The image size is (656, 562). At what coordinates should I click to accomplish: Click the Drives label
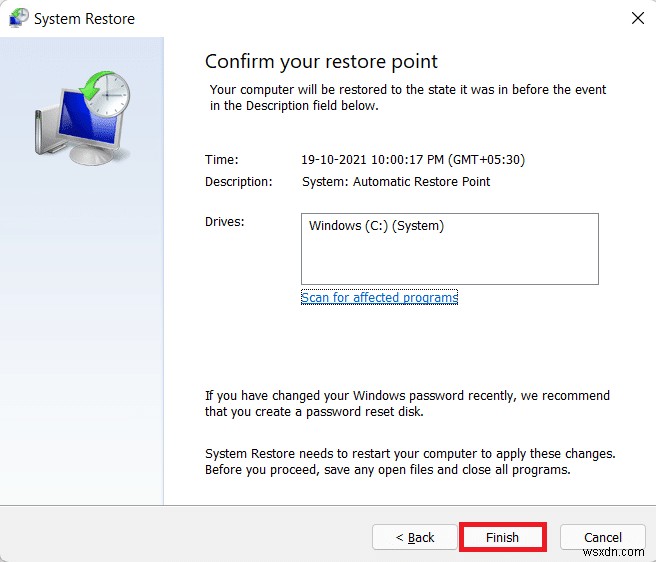pos(224,221)
